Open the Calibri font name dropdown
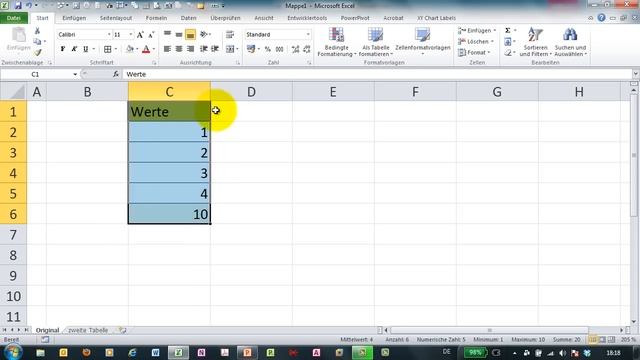 click(109, 35)
